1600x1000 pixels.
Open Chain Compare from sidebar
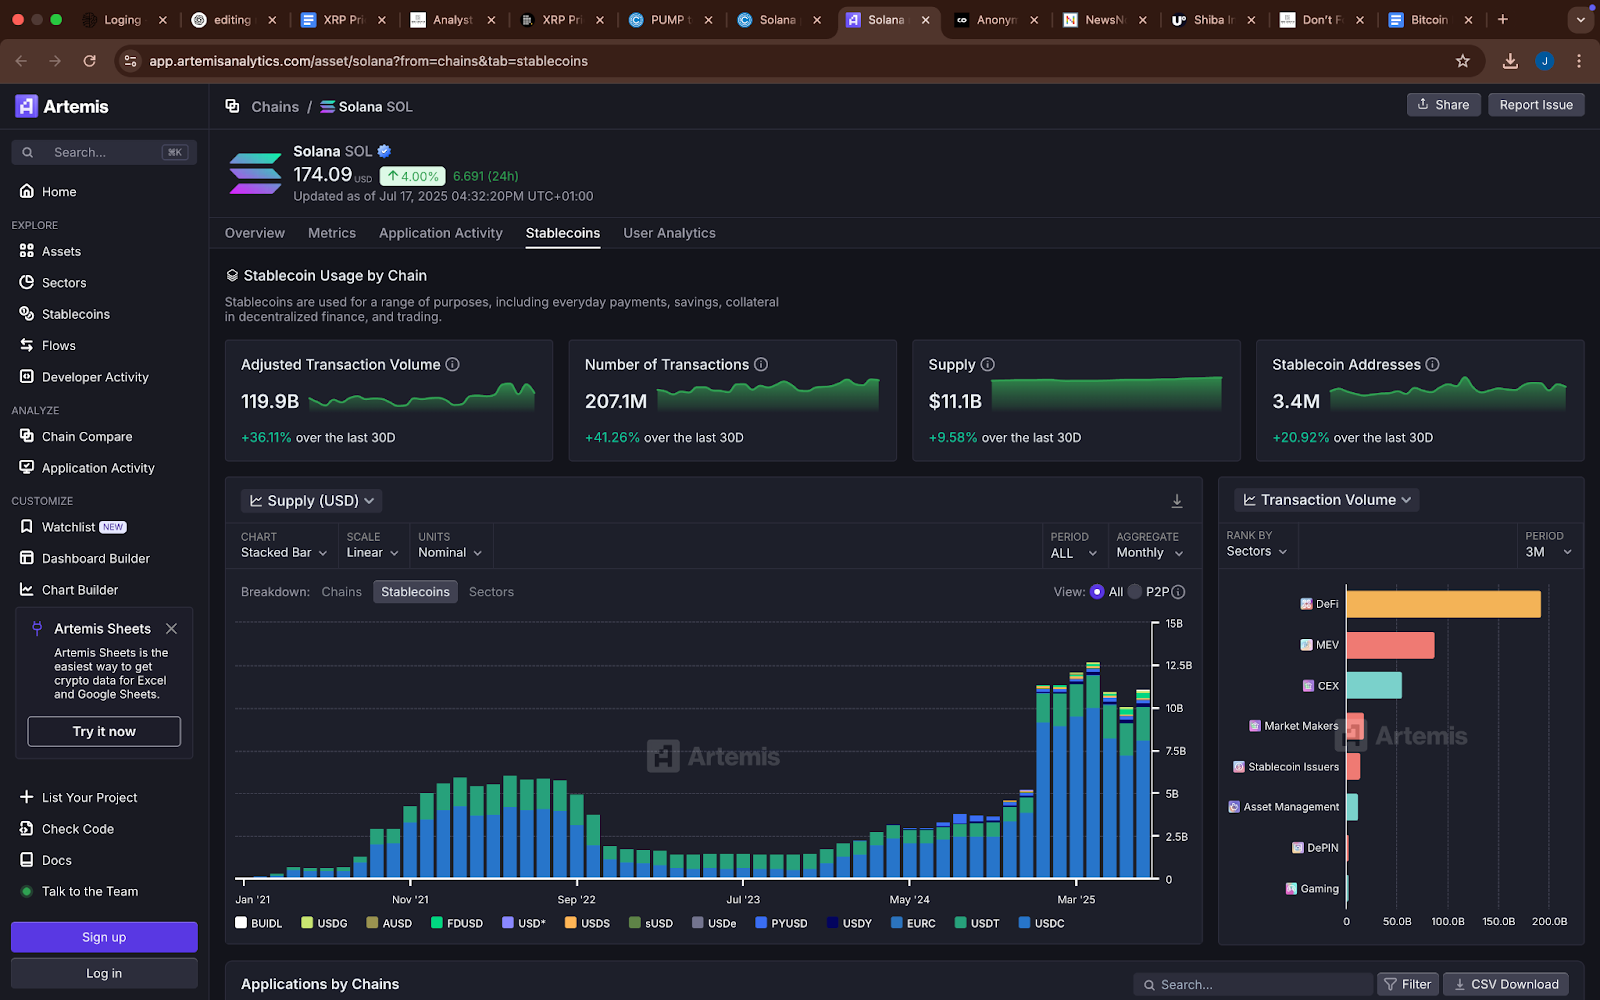pyautogui.click(x=86, y=437)
